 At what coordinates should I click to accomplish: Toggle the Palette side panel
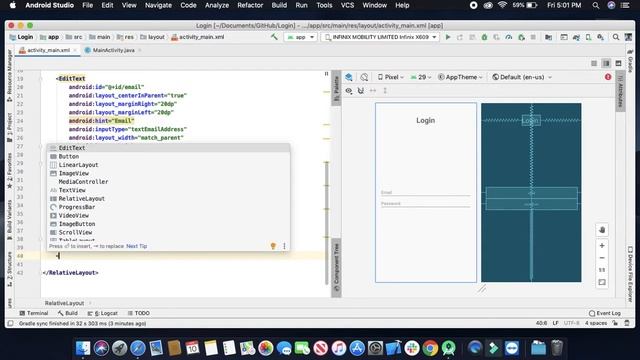(x=336, y=89)
